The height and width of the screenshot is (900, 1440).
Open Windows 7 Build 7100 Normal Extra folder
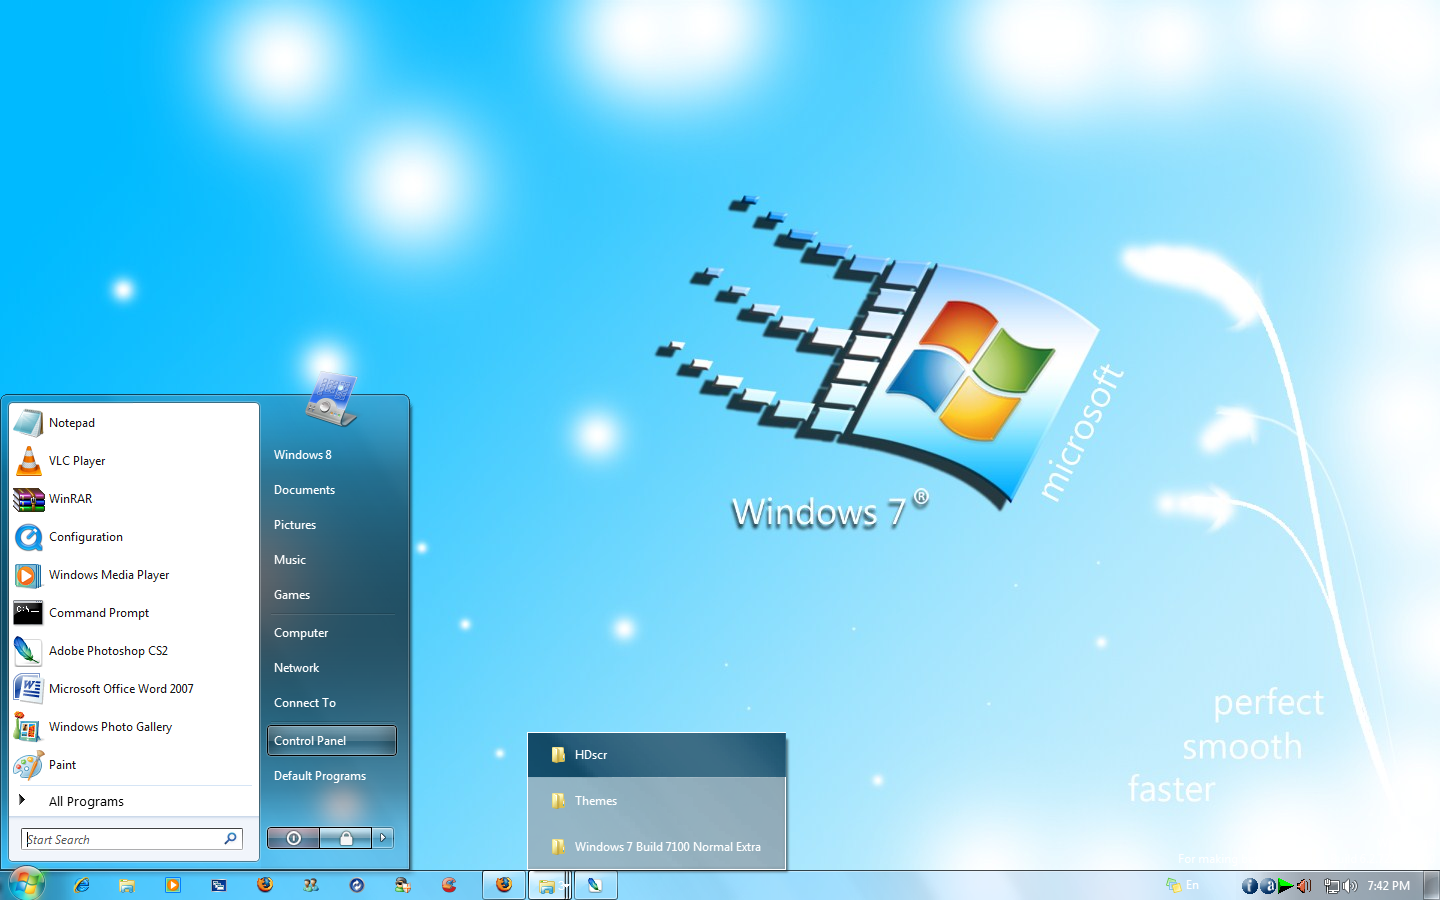657,847
